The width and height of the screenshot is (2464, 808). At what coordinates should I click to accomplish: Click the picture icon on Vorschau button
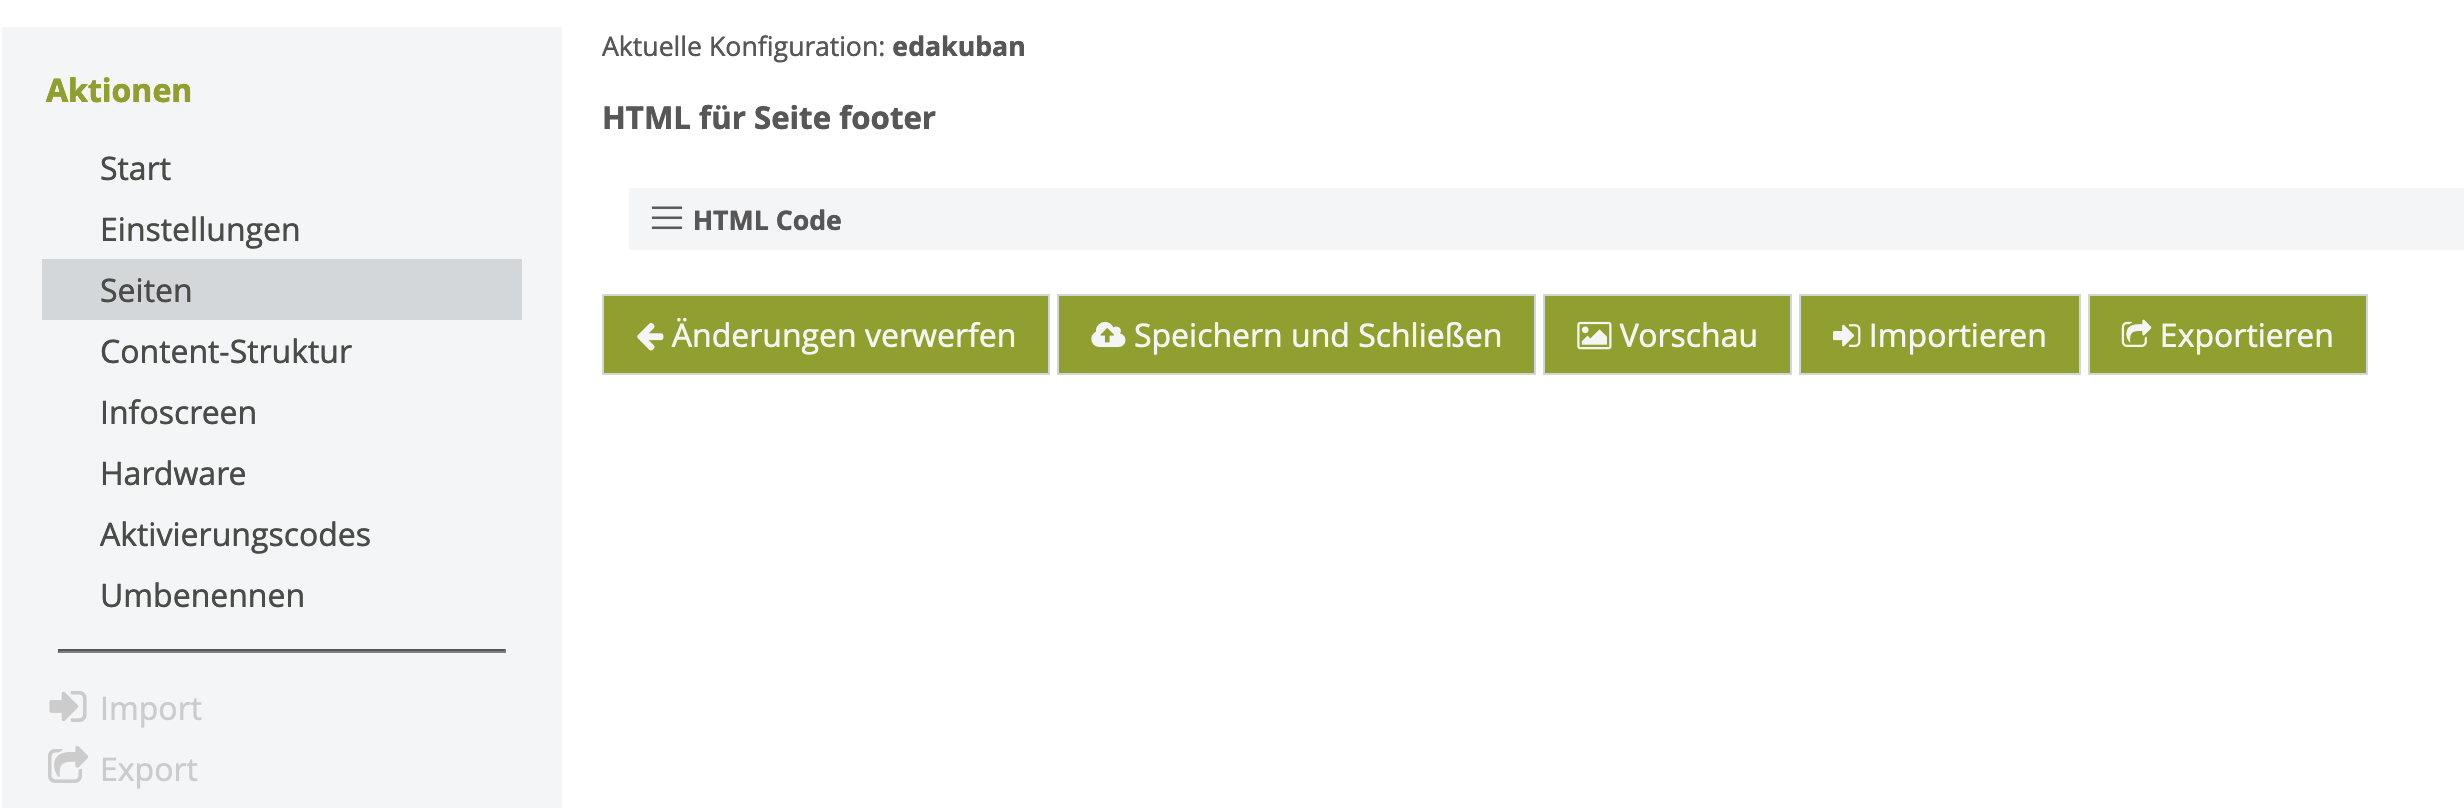pos(1594,336)
